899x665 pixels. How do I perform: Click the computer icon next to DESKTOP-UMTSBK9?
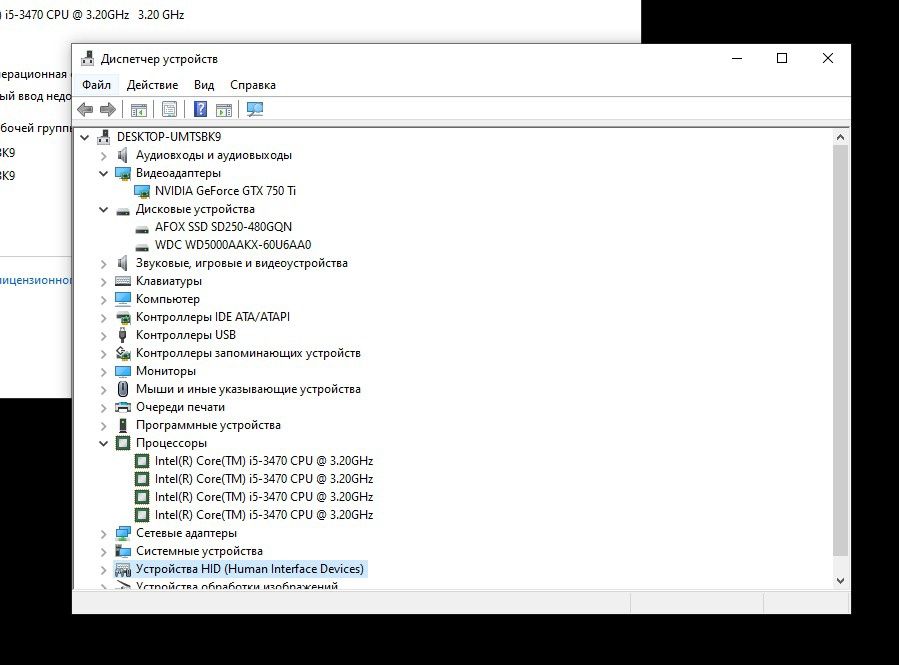tap(104, 136)
